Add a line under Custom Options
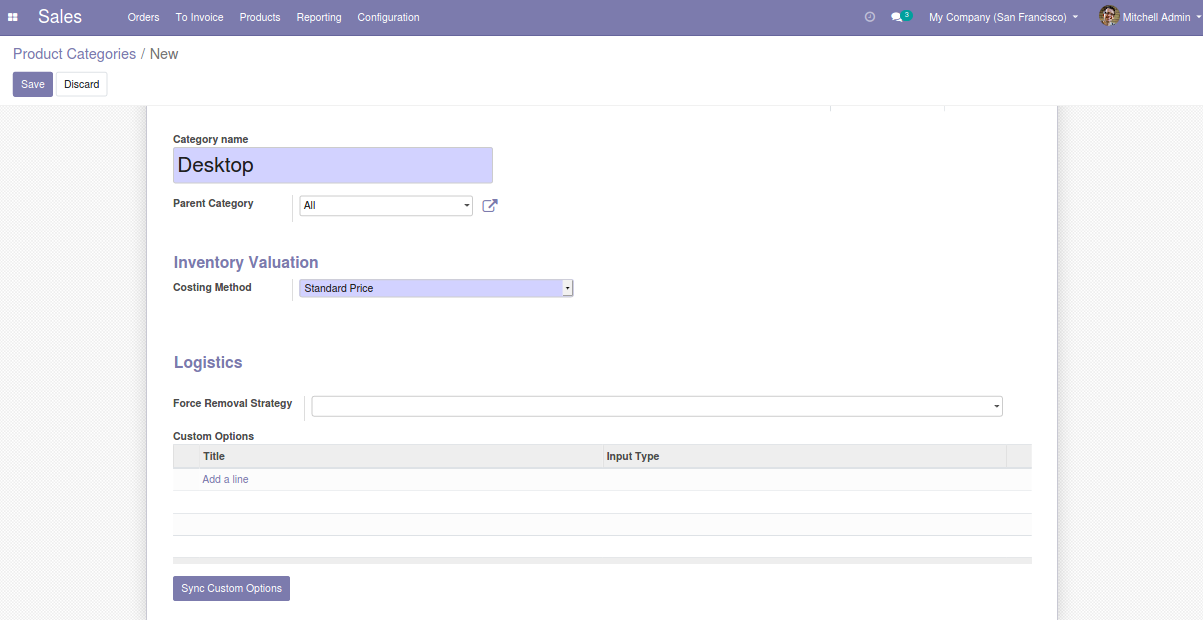 point(225,479)
